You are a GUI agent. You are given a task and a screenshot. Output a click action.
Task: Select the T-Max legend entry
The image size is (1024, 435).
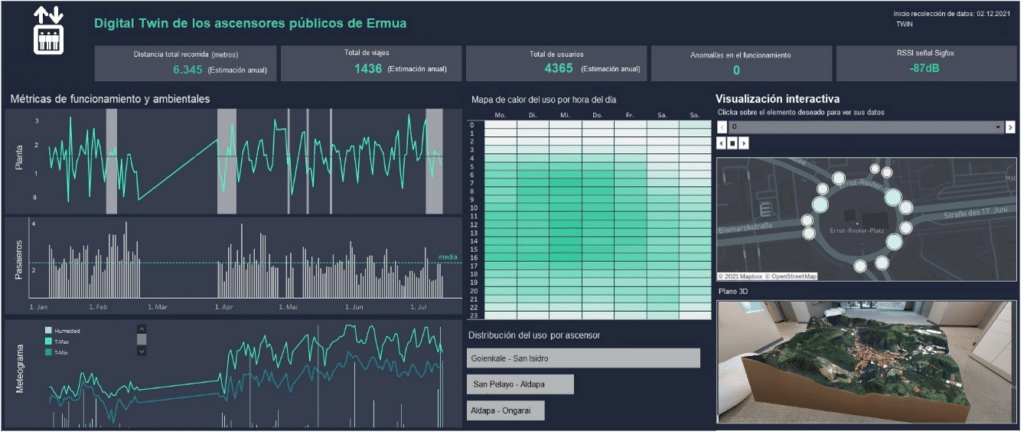(48, 341)
